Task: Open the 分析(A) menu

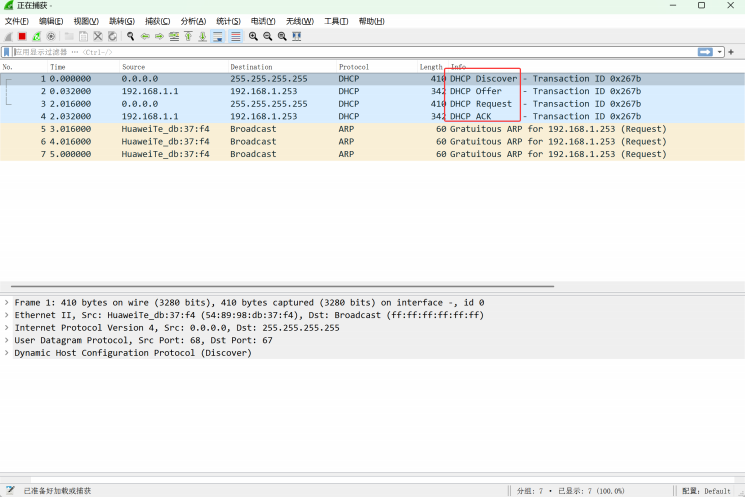Action: pos(193,21)
